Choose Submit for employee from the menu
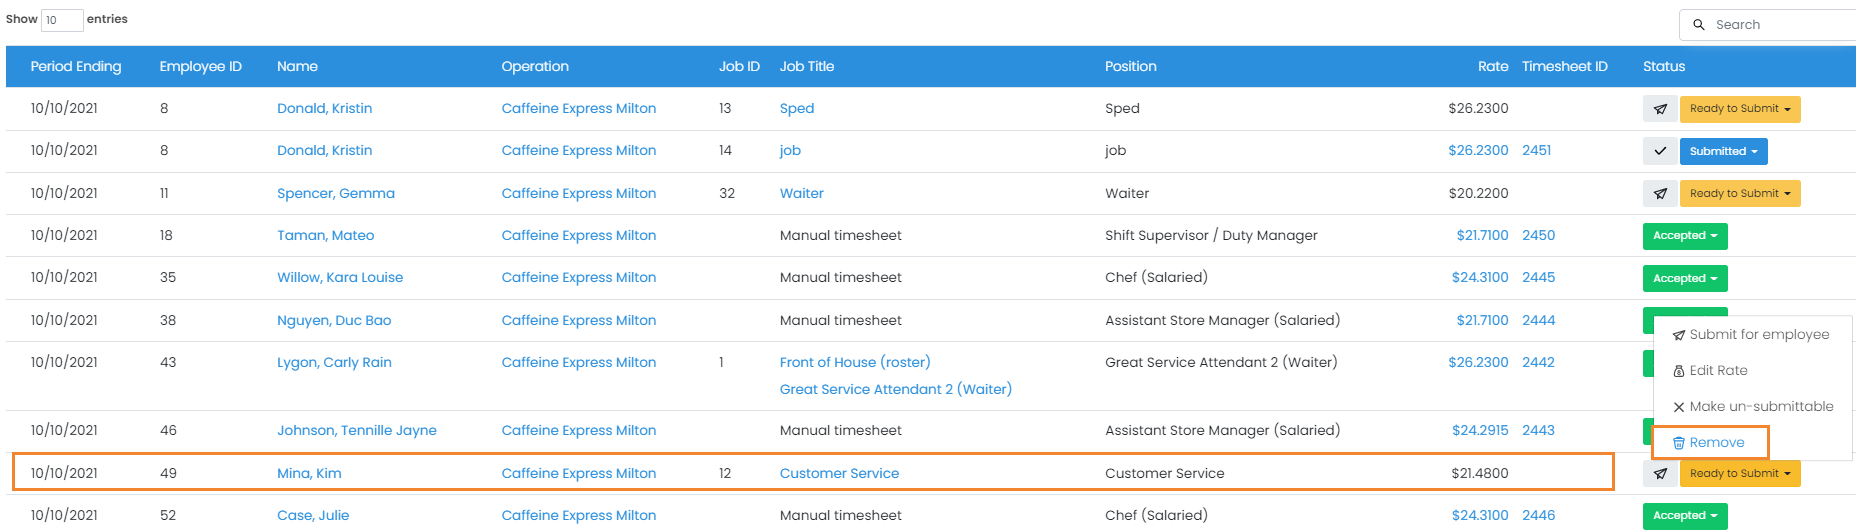Image resolution: width=1856 pixels, height=530 pixels. point(1758,335)
